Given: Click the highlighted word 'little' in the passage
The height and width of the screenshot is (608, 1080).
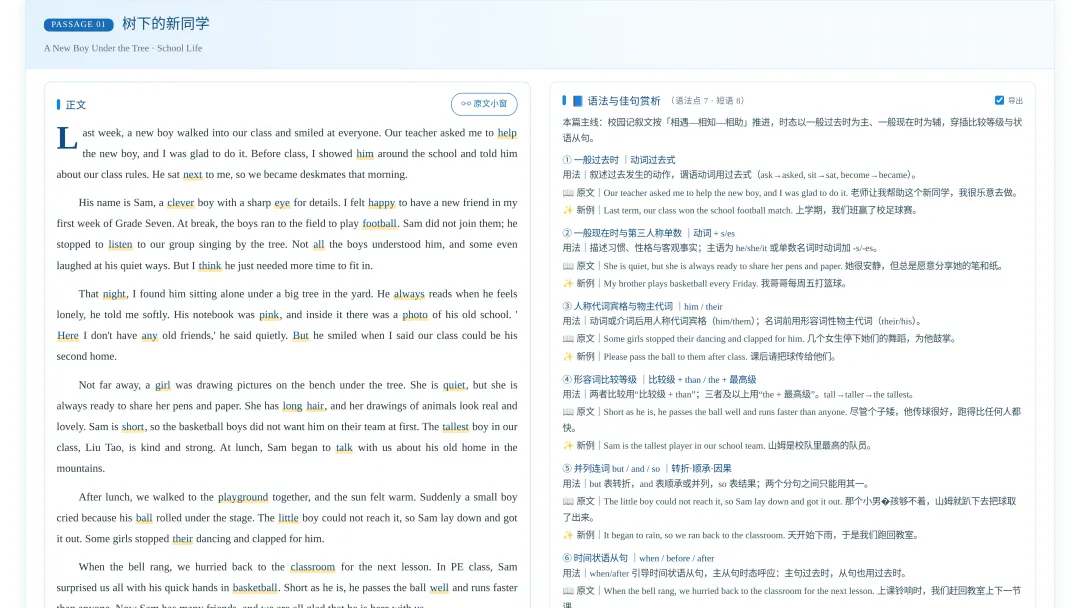Looking at the screenshot, I should (x=289, y=518).
